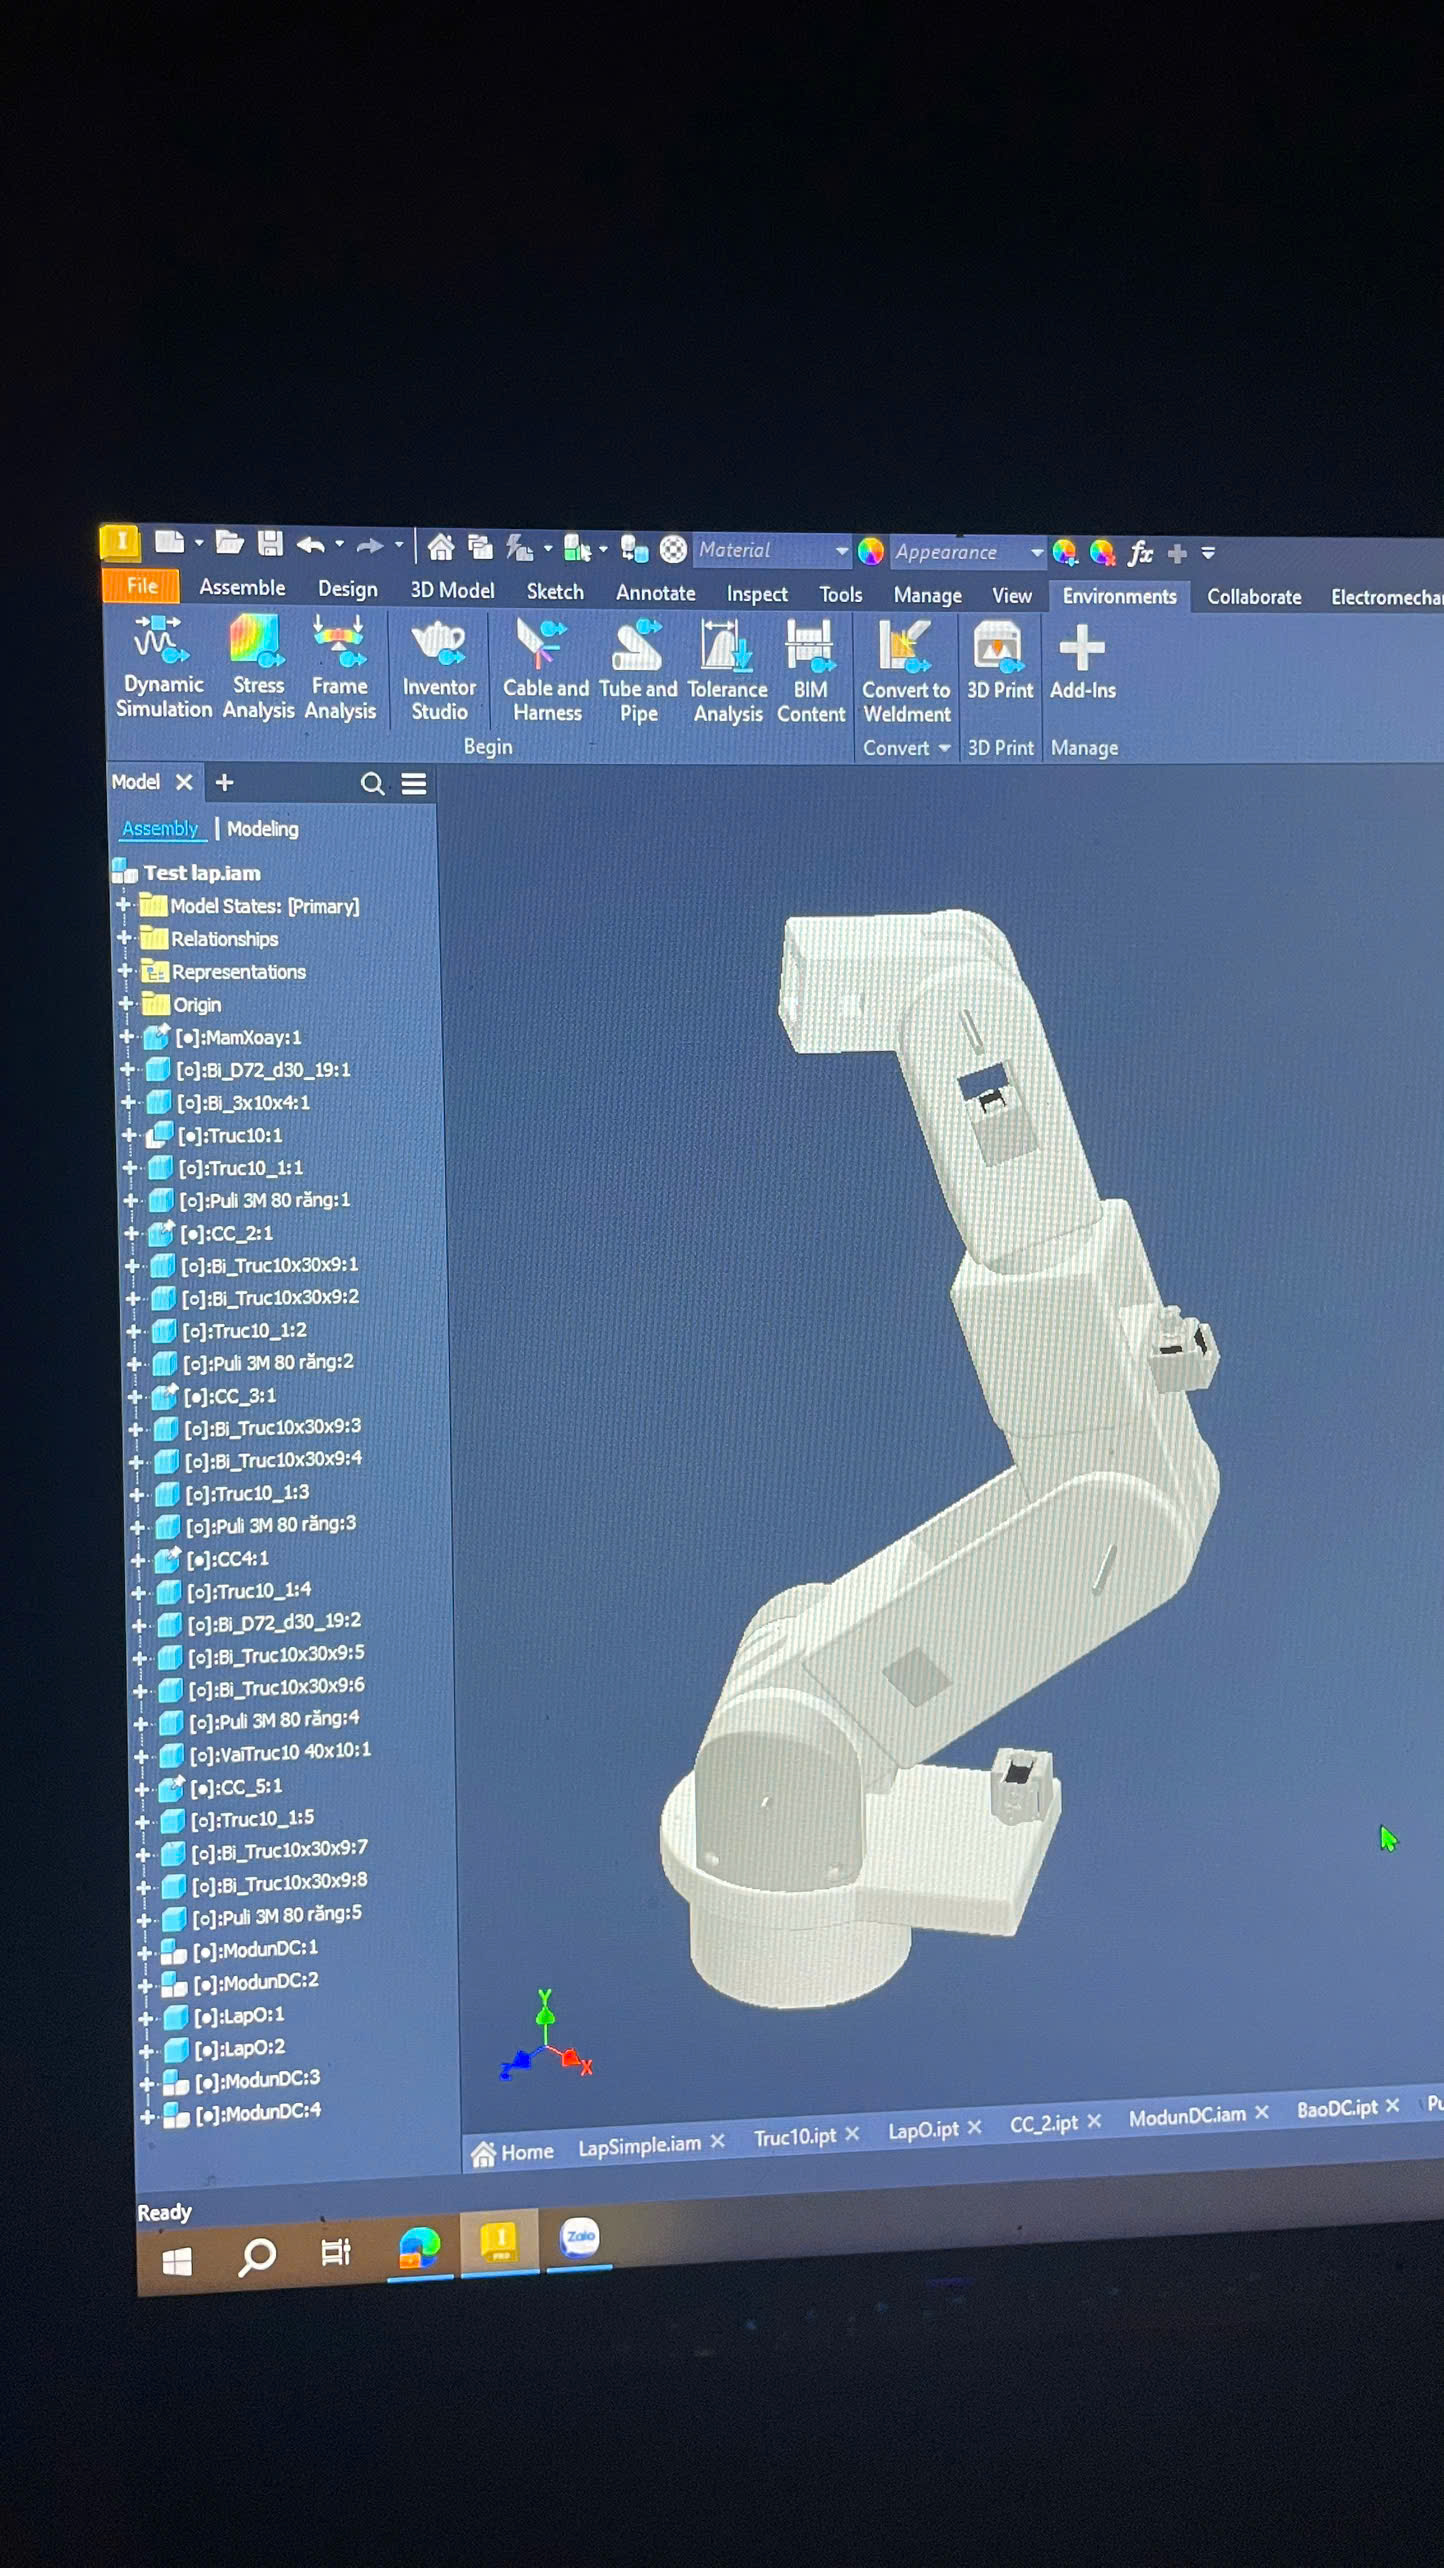
Task: Open Zalo from the taskbar
Action: coord(580,2238)
